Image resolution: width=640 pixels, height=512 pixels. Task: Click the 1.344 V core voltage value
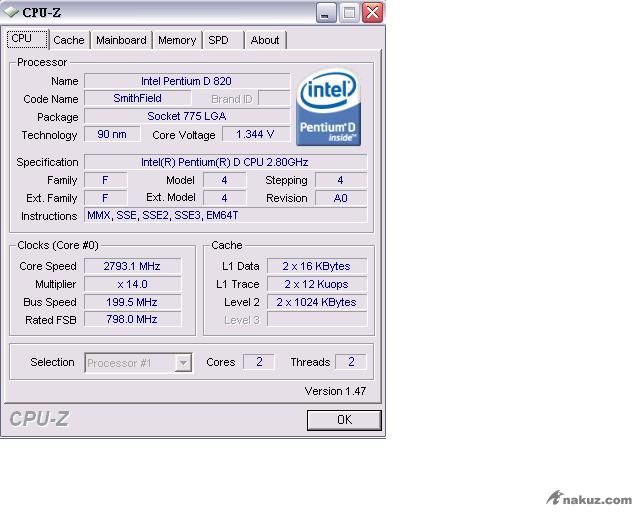pos(256,134)
